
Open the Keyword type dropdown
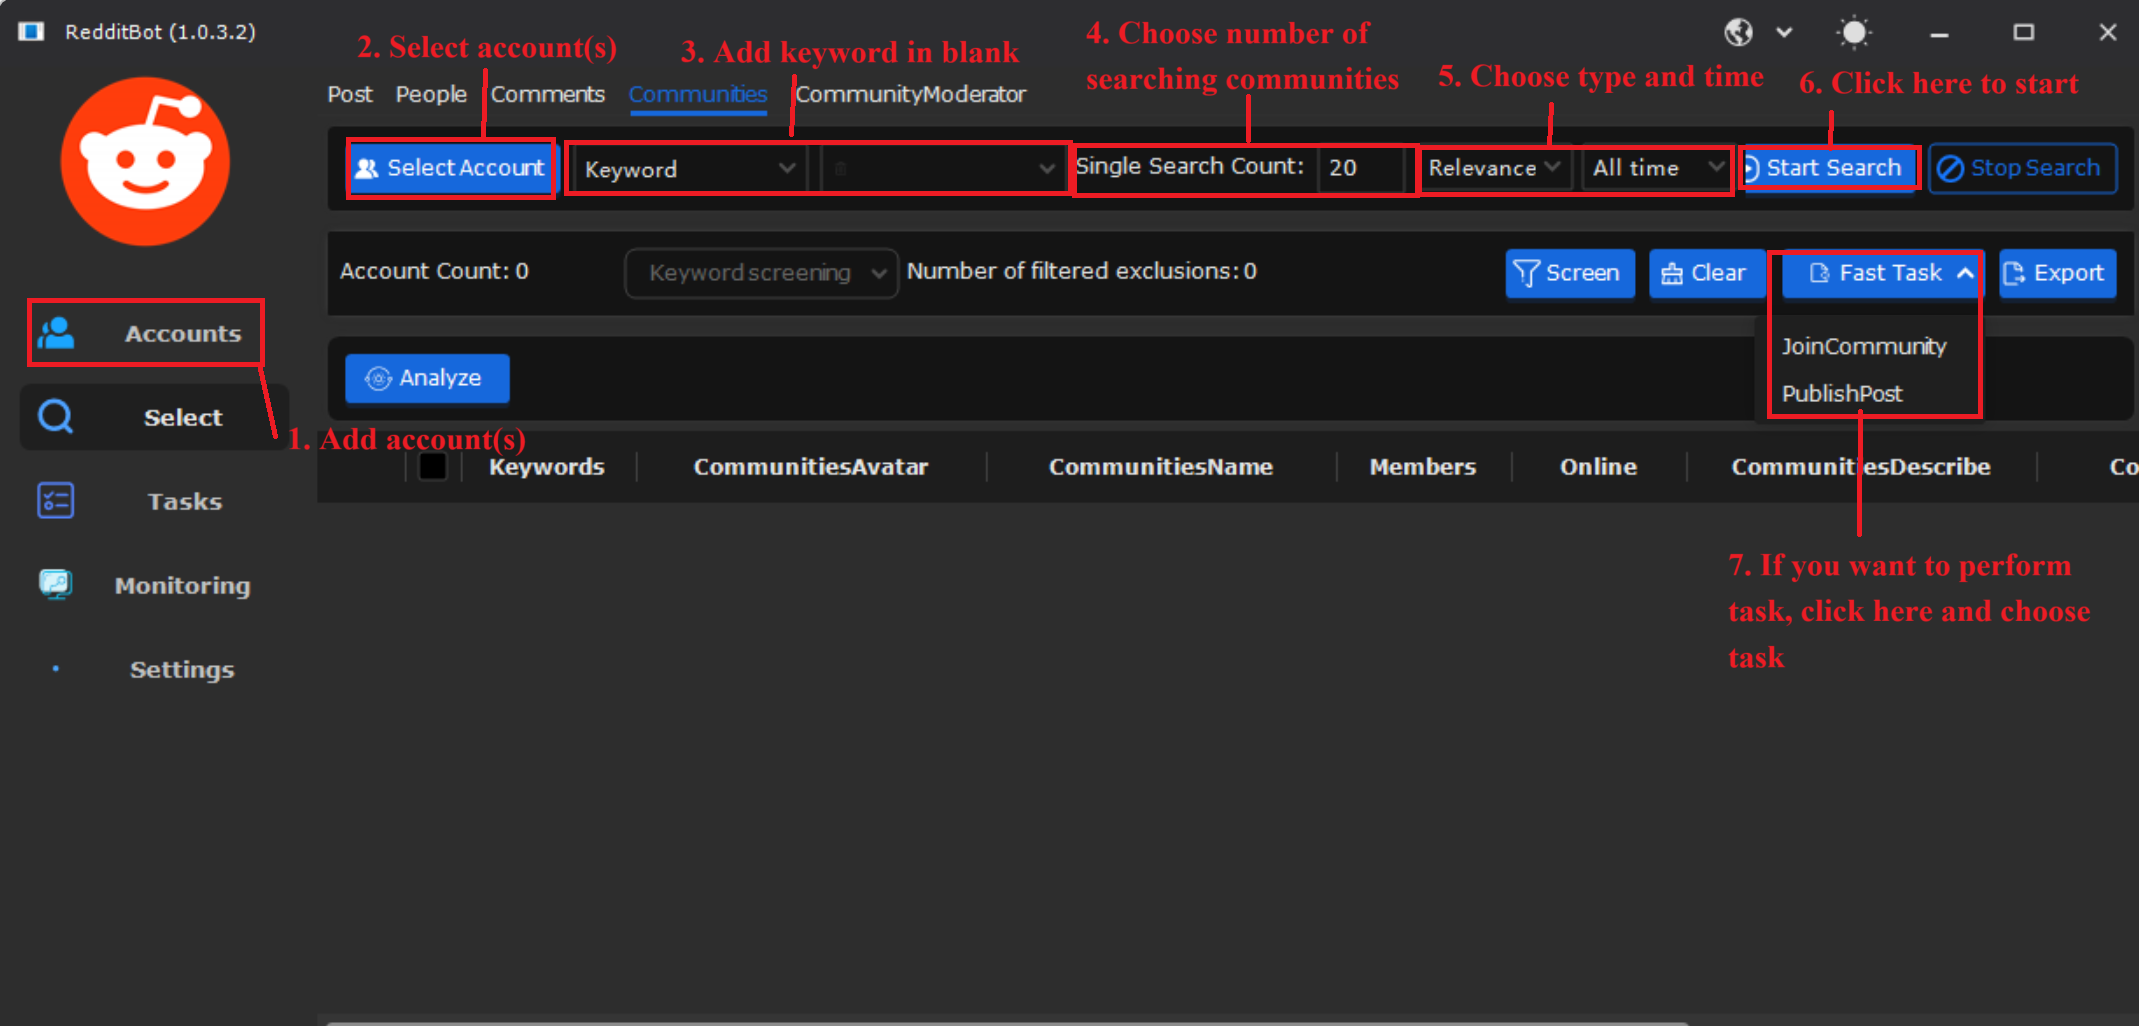[x=690, y=169]
